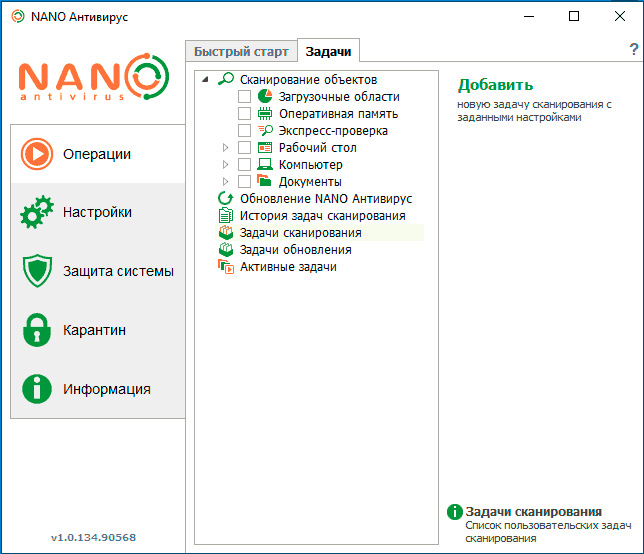
Task: Select Активные задачи tree label
Action: pyautogui.click(x=288, y=267)
